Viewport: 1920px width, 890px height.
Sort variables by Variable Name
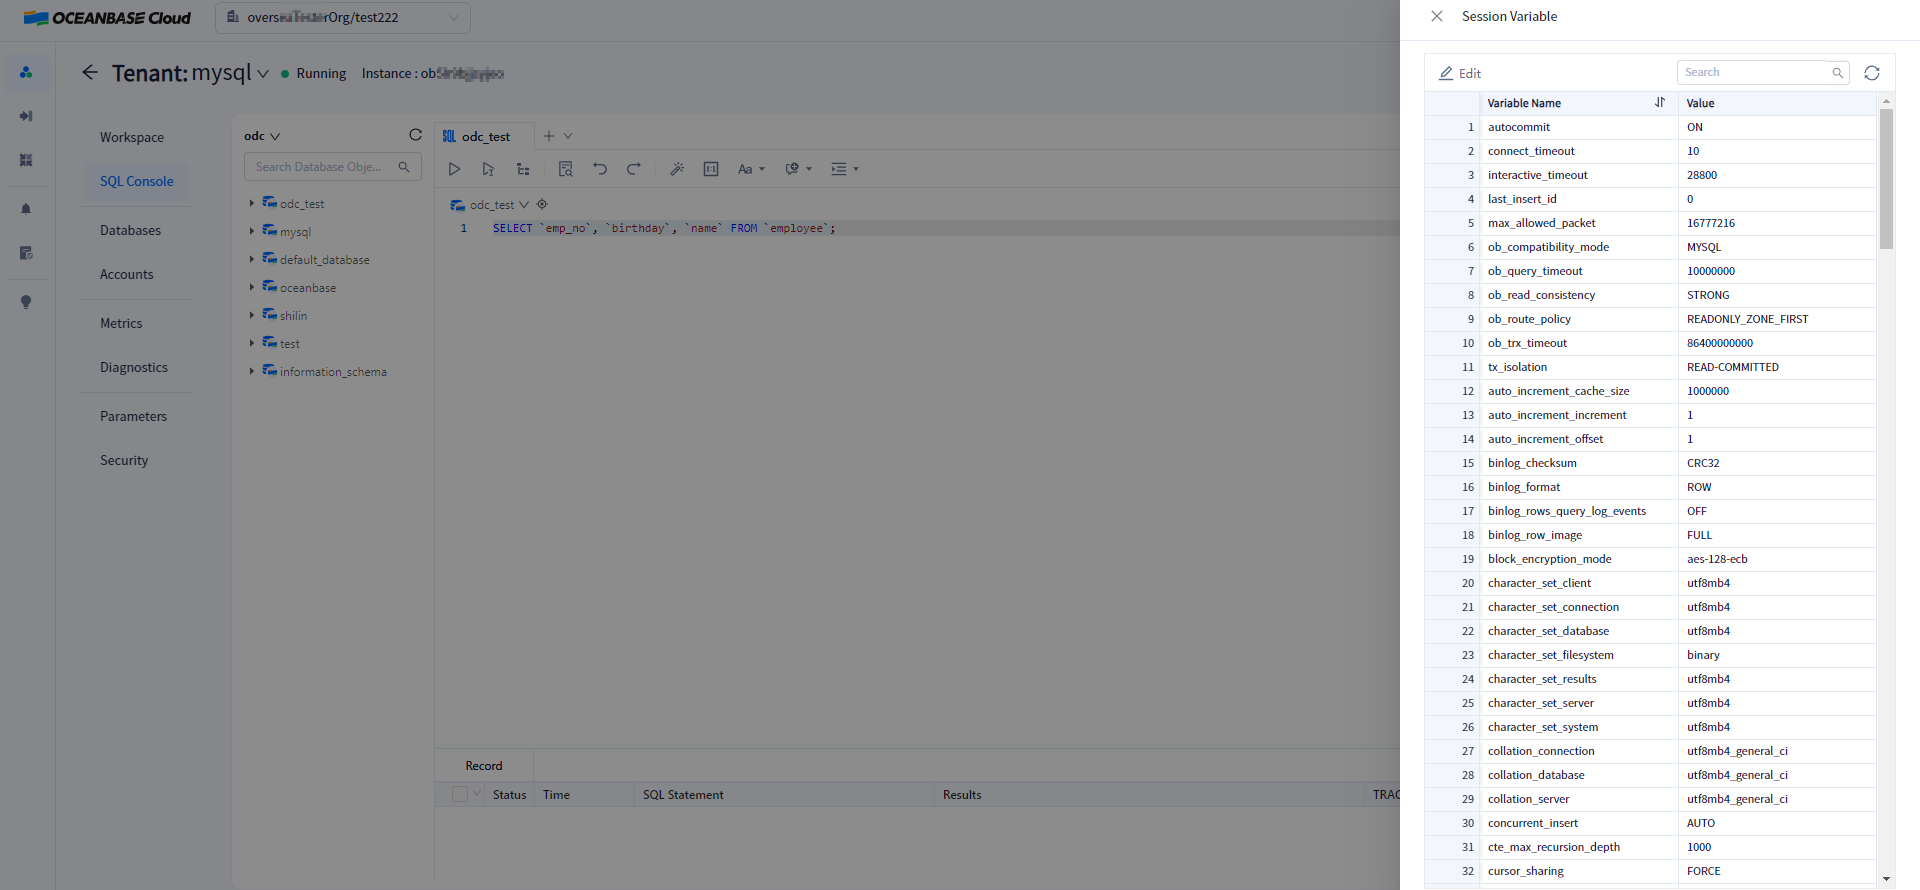coord(1660,103)
